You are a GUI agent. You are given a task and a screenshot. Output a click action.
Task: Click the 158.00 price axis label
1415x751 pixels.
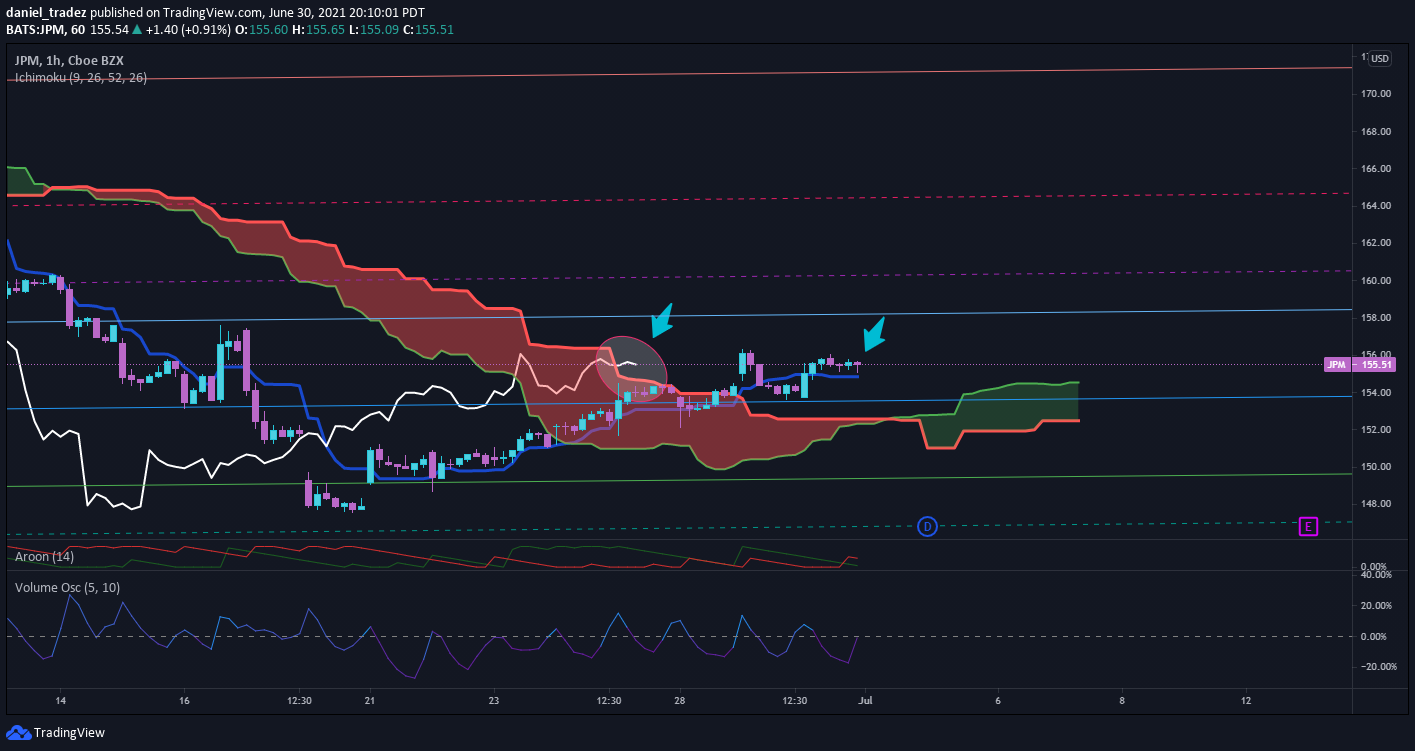point(1376,318)
